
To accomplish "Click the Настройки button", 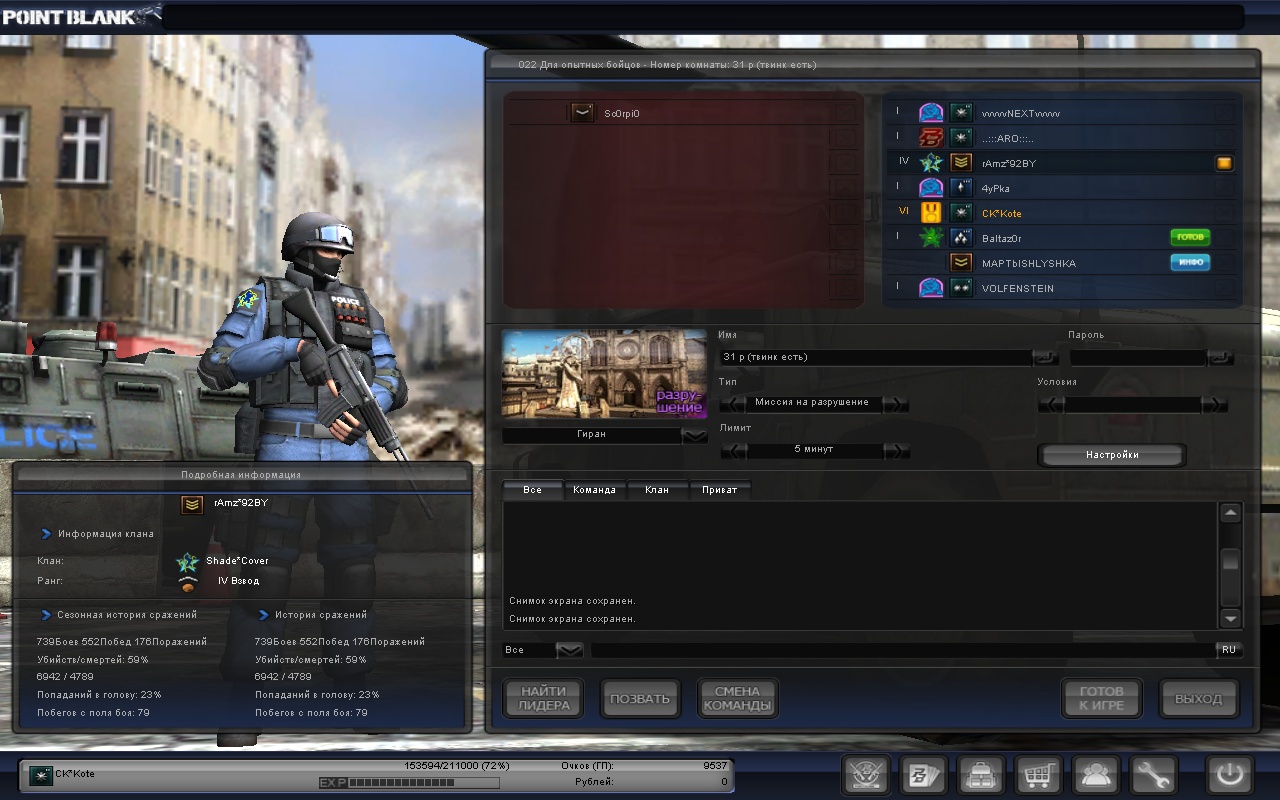I will [1112, 455].
